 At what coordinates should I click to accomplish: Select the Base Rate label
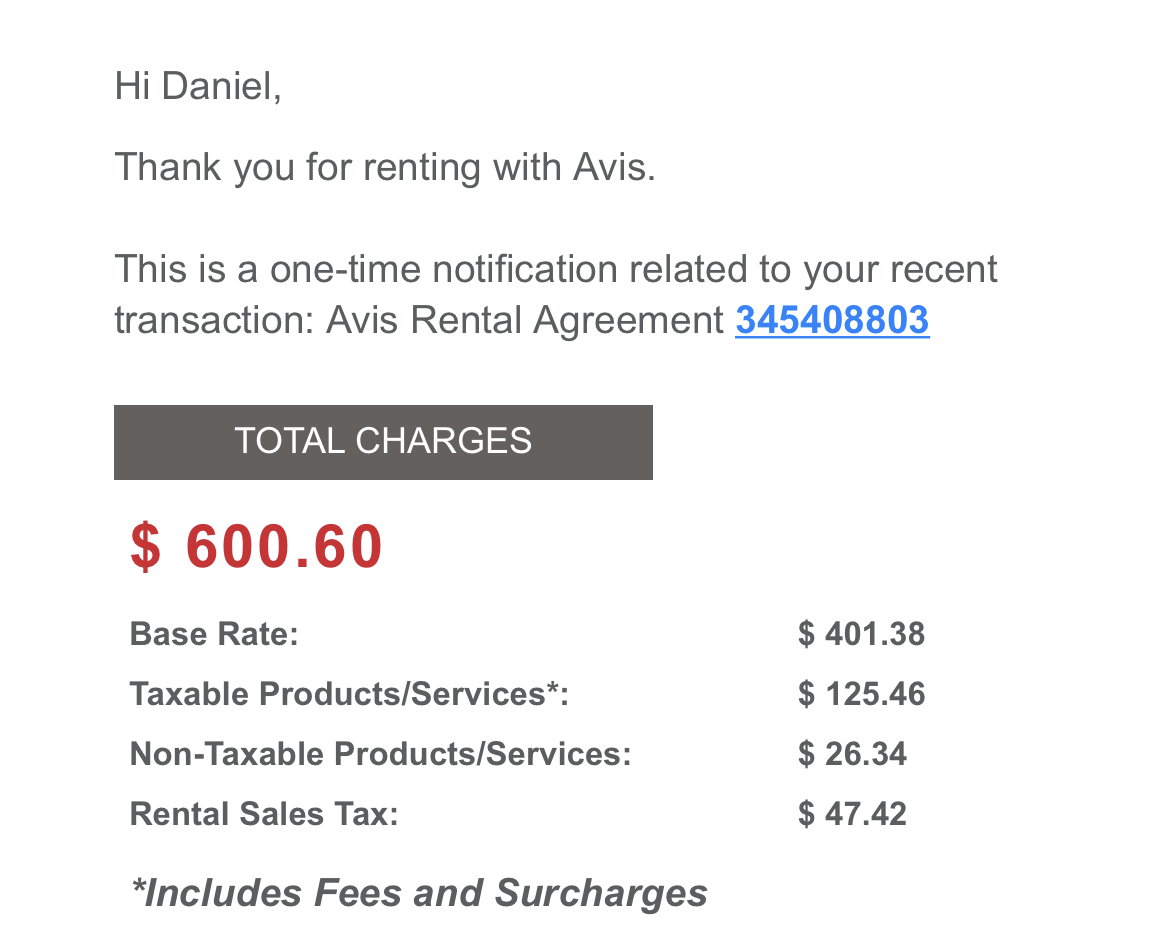tap(214, 634)
